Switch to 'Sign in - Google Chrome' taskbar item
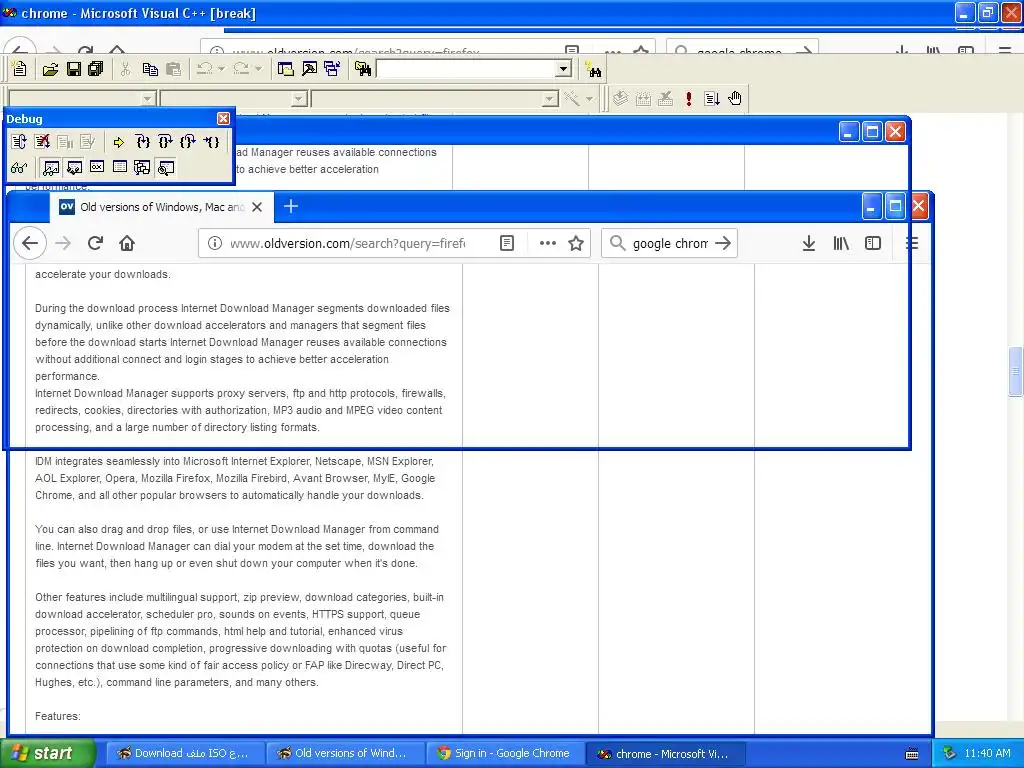This screenshot has height=768, width=1024. [x=506, y=754]
